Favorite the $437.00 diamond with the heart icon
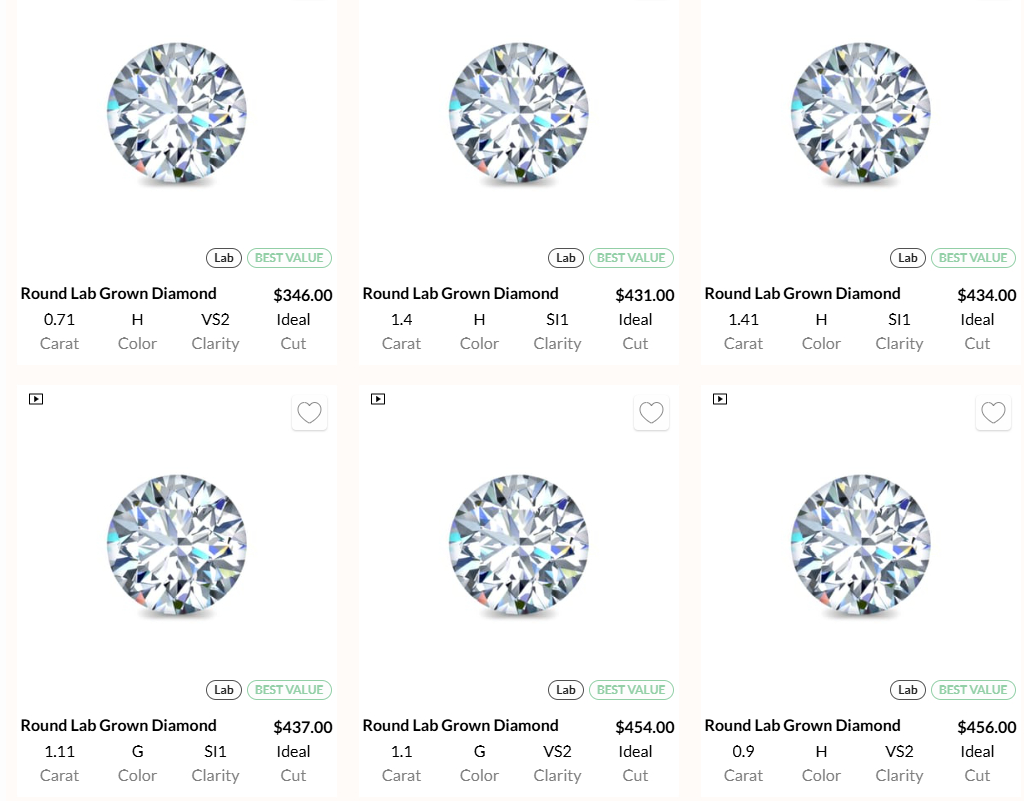 pos(309,413)
